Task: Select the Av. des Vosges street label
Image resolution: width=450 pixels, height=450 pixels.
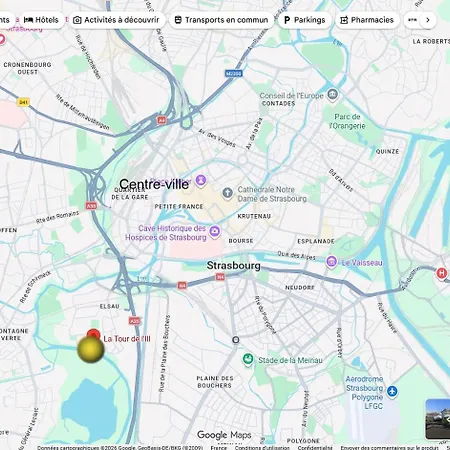Action: click(x=217, y=138)
